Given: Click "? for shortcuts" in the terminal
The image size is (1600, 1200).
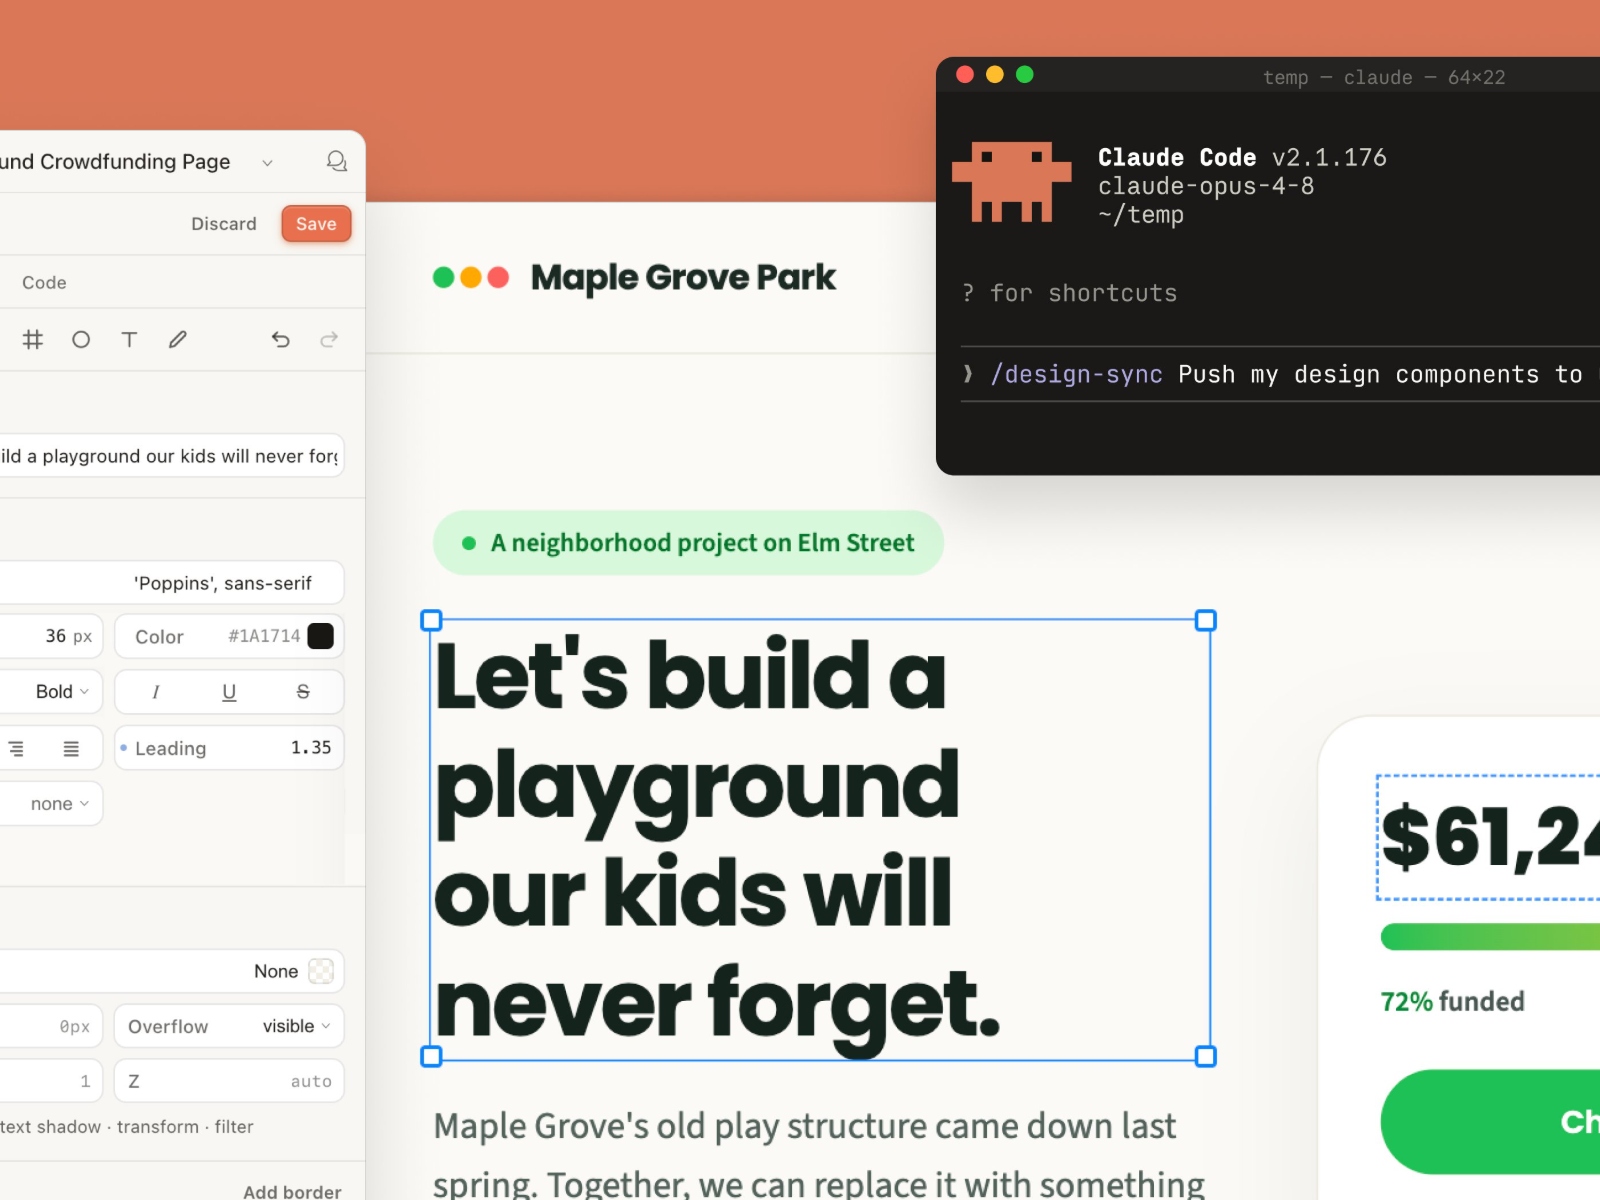Looking at the screenshot, I should pyautogui.click(x=1069, y=293).
